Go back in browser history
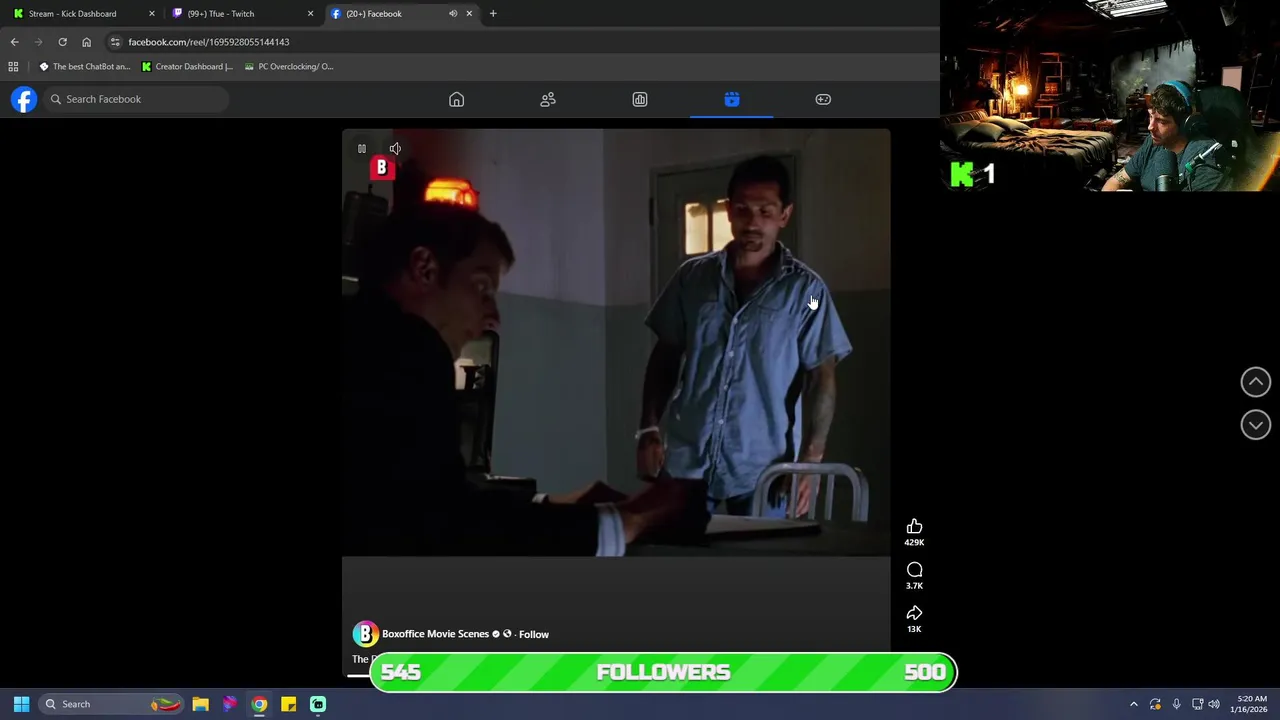The height and width of the screenshot is (720, 1280). point(14,42)
